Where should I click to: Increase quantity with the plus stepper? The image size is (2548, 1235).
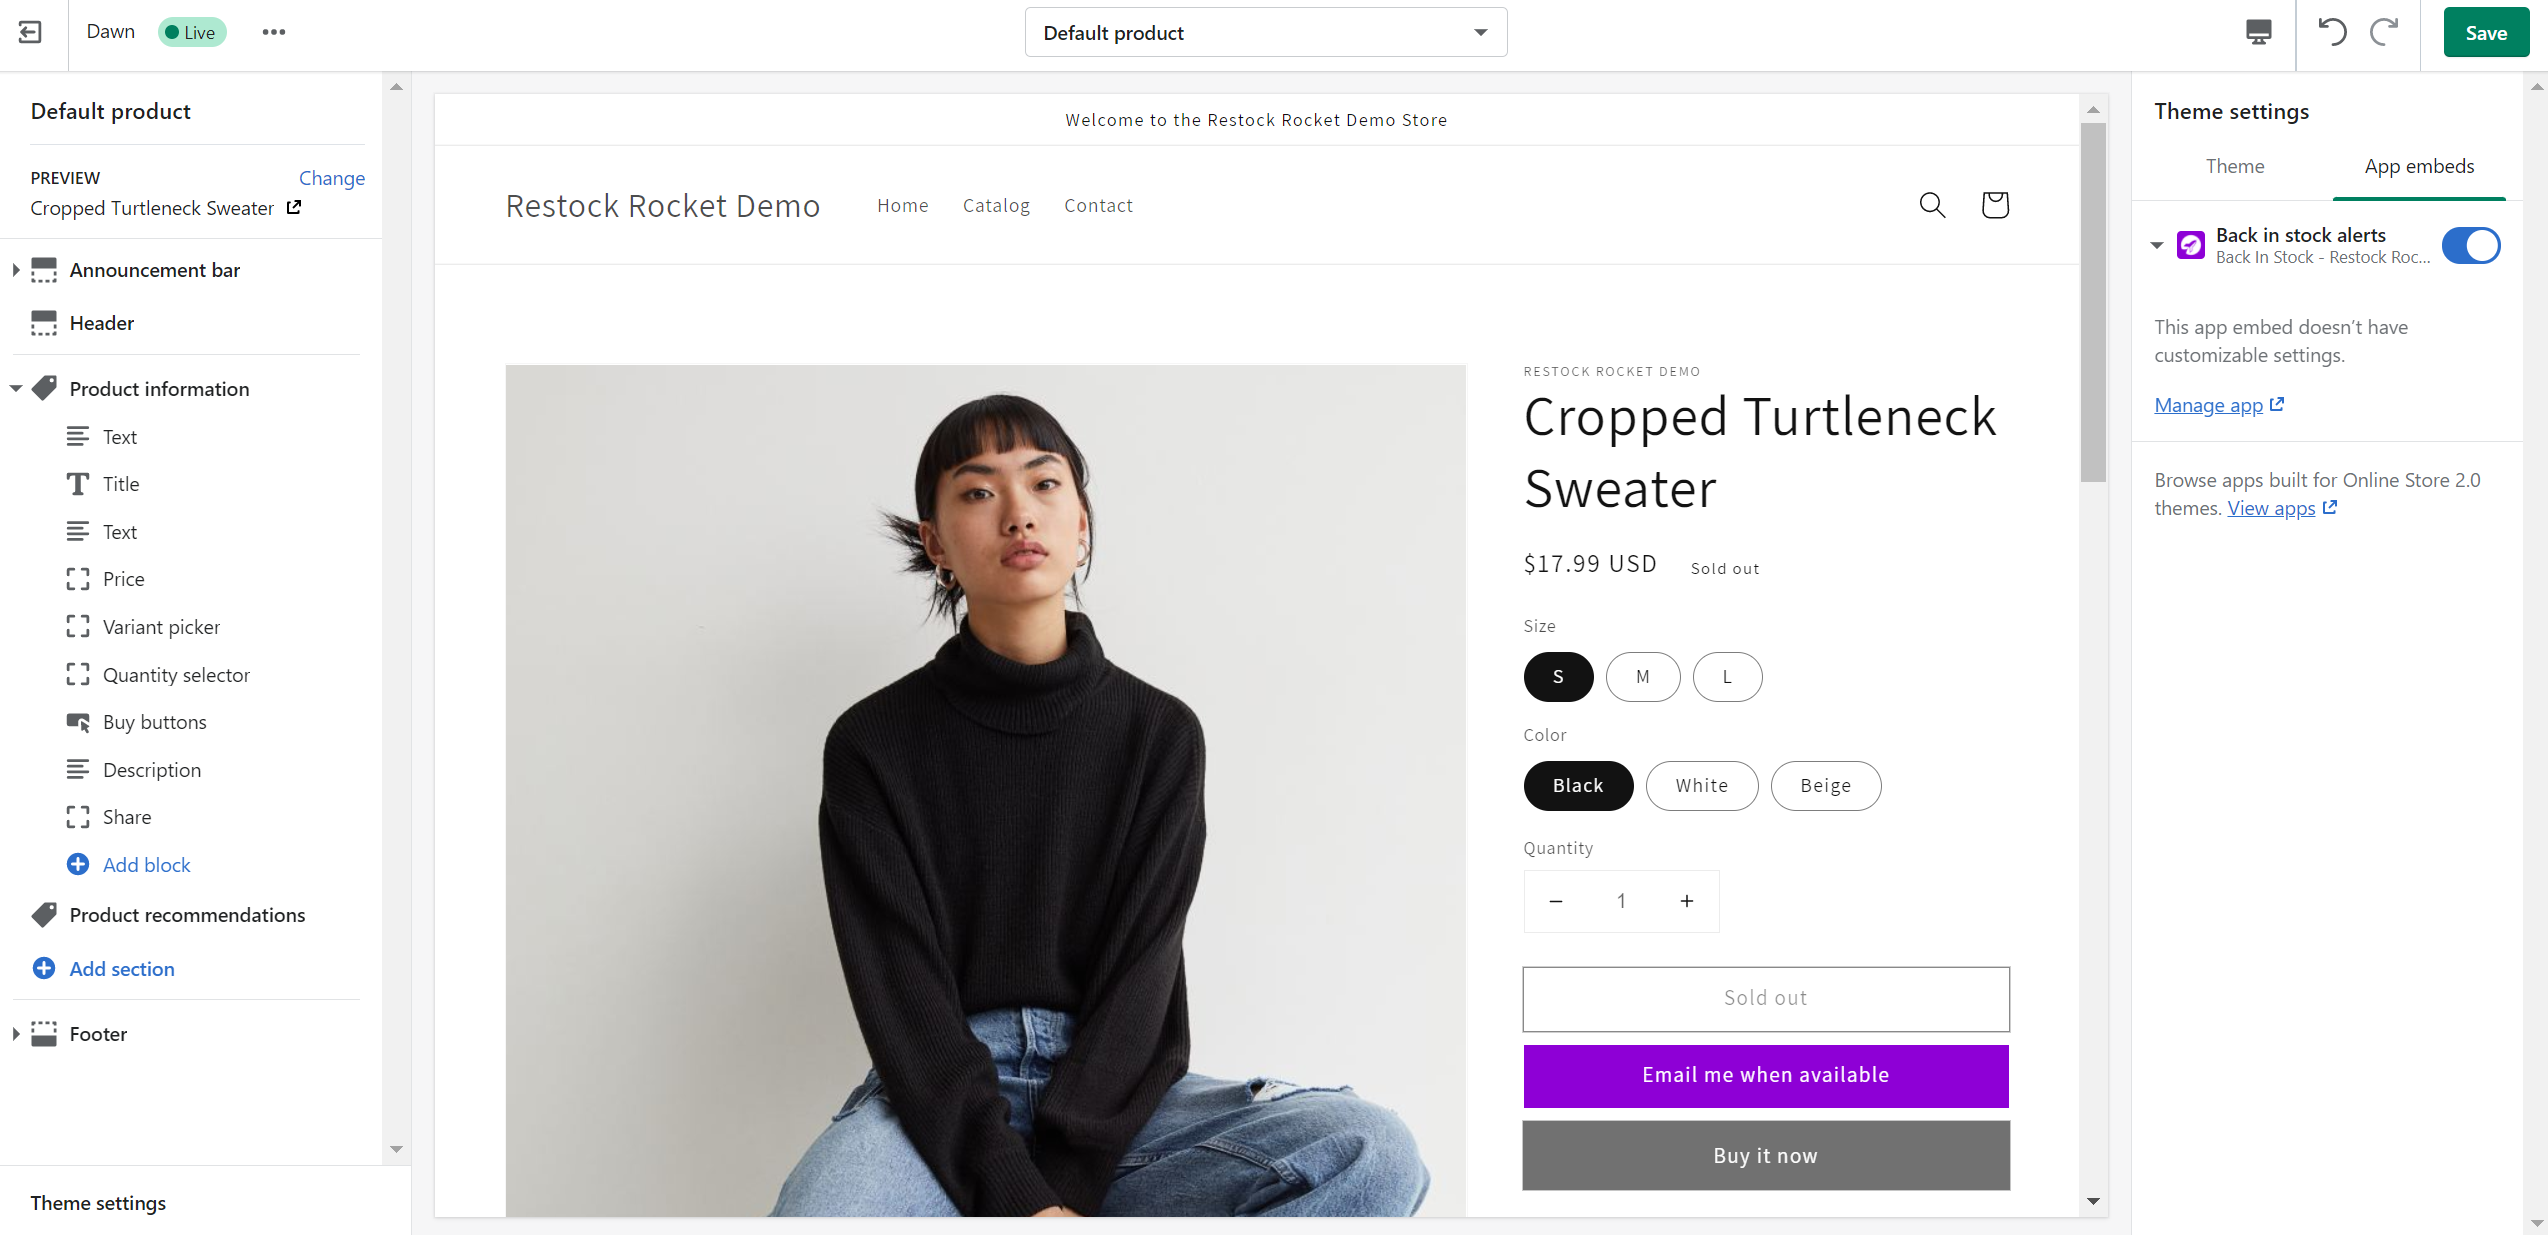pos(1686,901)
